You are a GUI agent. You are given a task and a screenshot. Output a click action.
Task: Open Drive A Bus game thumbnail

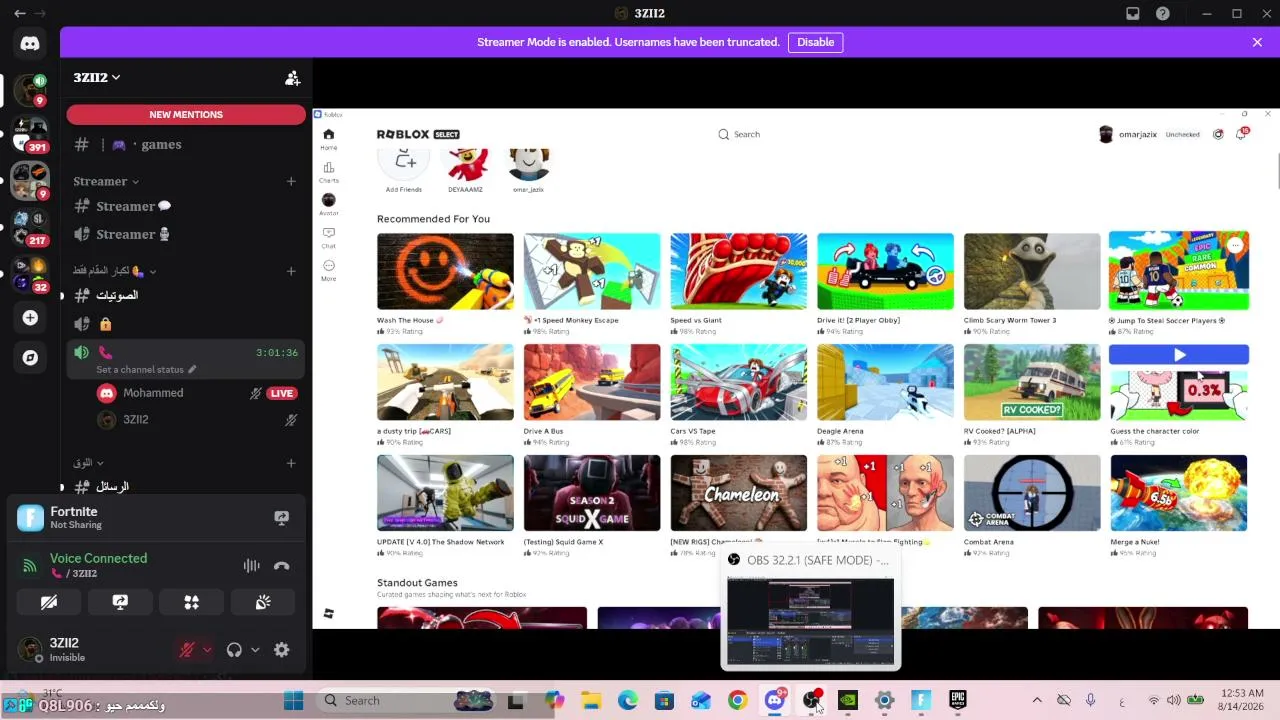592,382
